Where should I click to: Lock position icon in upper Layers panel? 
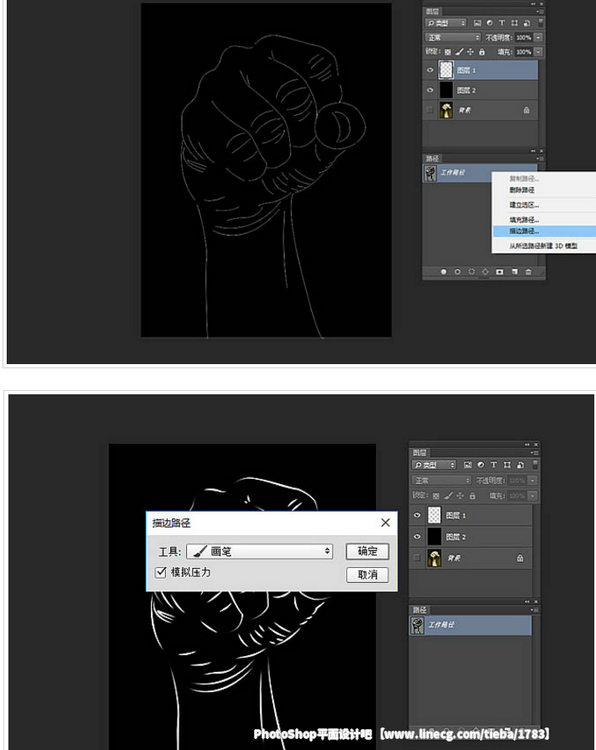[x=470, y=52]
